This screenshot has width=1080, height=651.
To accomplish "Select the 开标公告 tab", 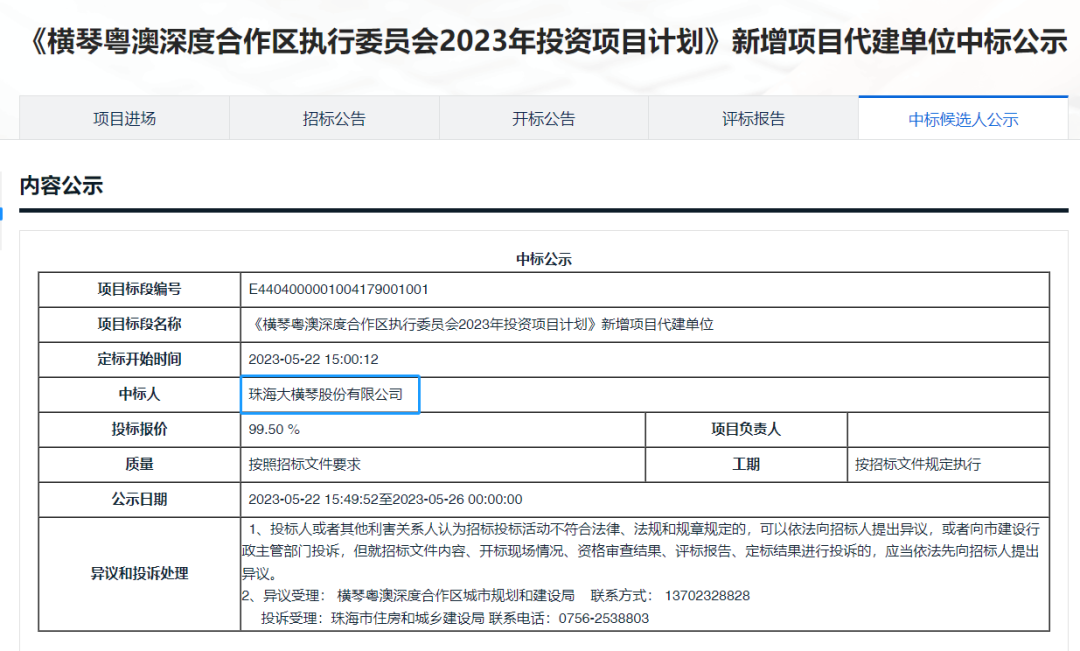I will coord(543,118).
